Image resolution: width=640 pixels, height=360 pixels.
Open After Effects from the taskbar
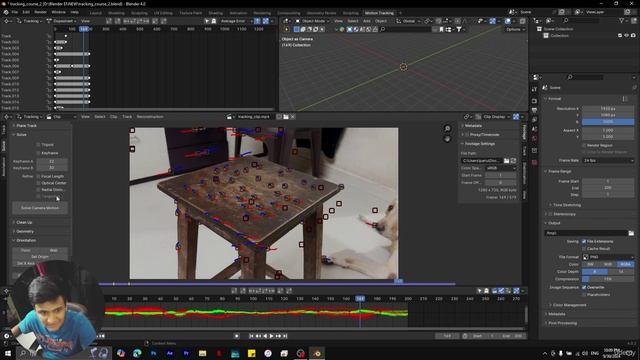click(x=170, y=353)
